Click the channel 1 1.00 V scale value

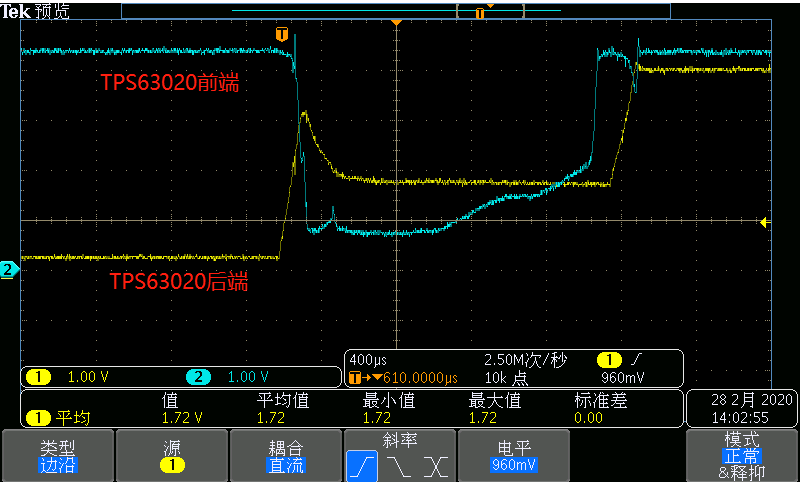[88, 377]
